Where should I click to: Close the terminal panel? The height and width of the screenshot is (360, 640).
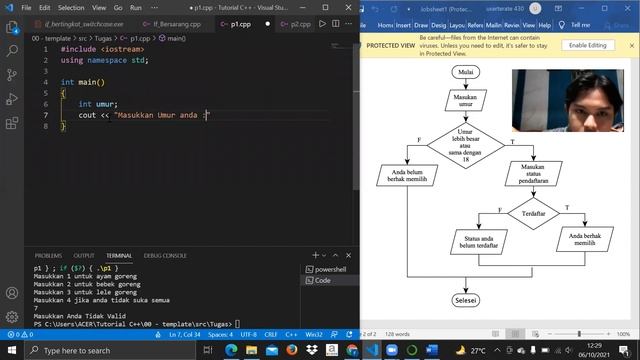tap(349, 255)
